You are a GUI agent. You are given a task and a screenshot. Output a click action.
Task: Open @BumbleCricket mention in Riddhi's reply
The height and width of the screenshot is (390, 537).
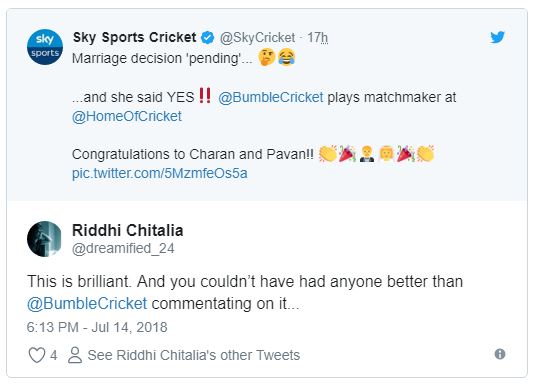click(87, 304)
